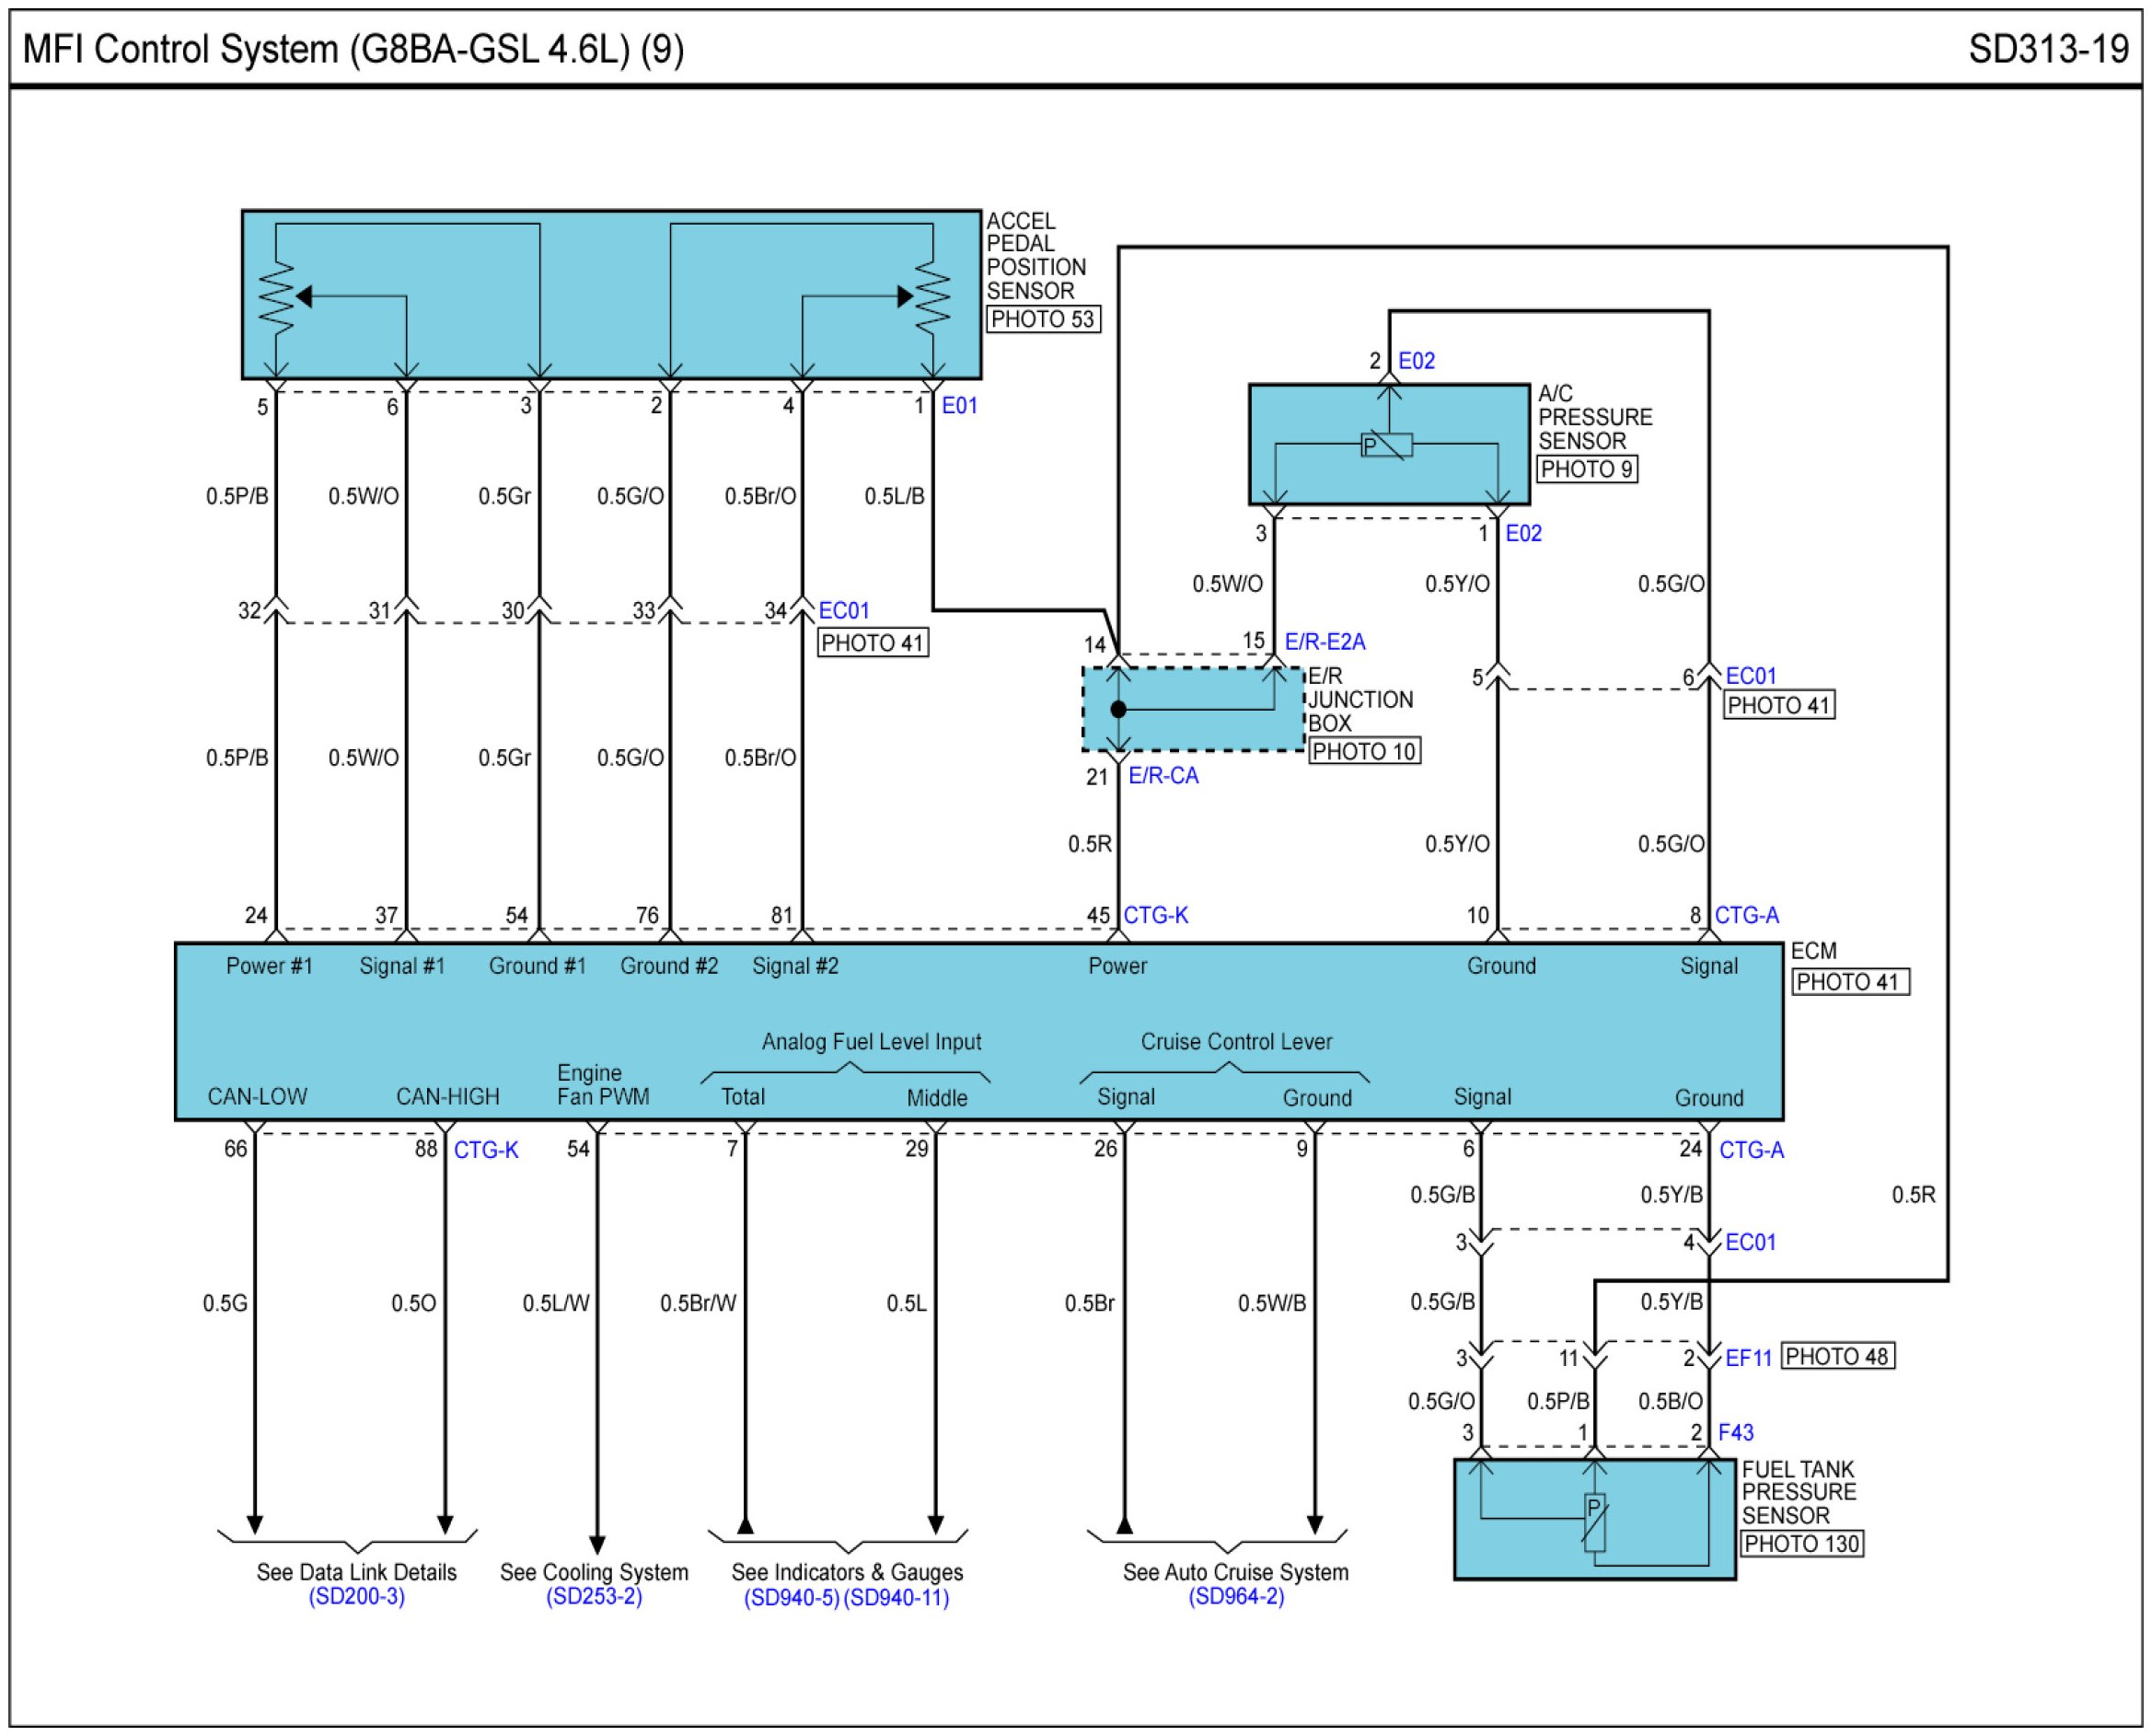
Task: Click the E/R-CA connector label
Action: pyautogui.click(x=1163, y=776)
